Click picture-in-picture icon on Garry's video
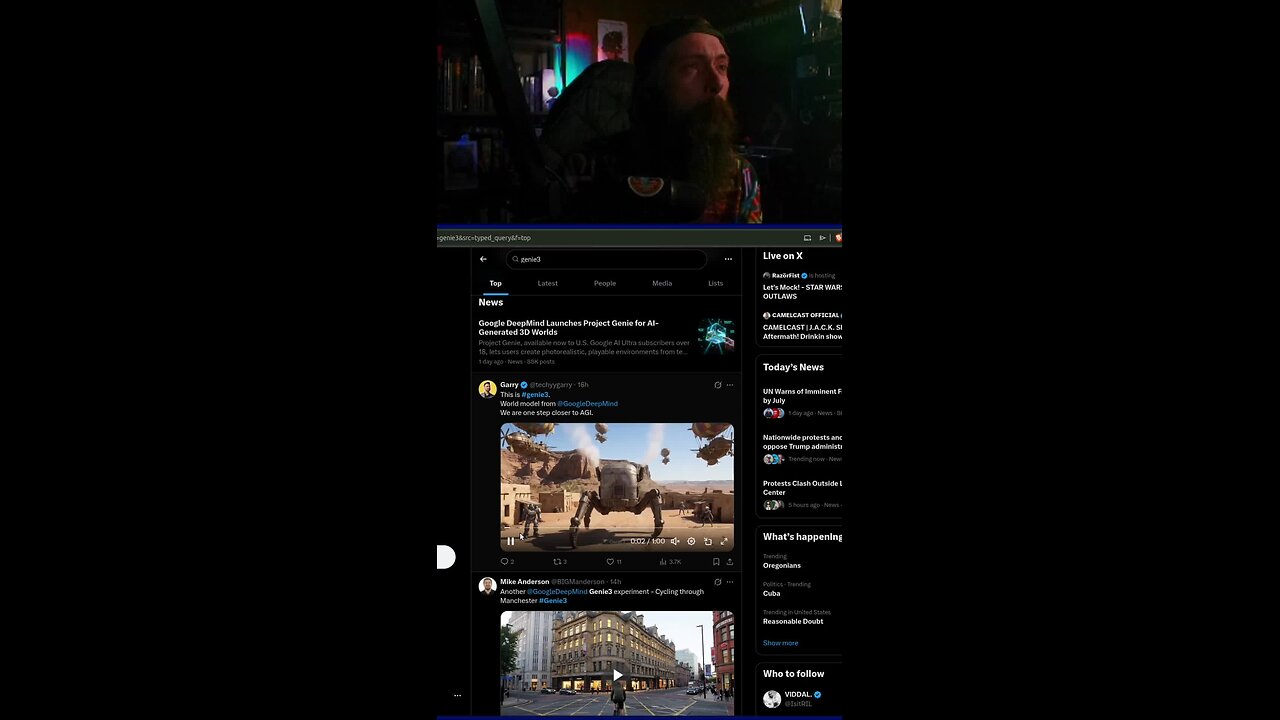 708,541
